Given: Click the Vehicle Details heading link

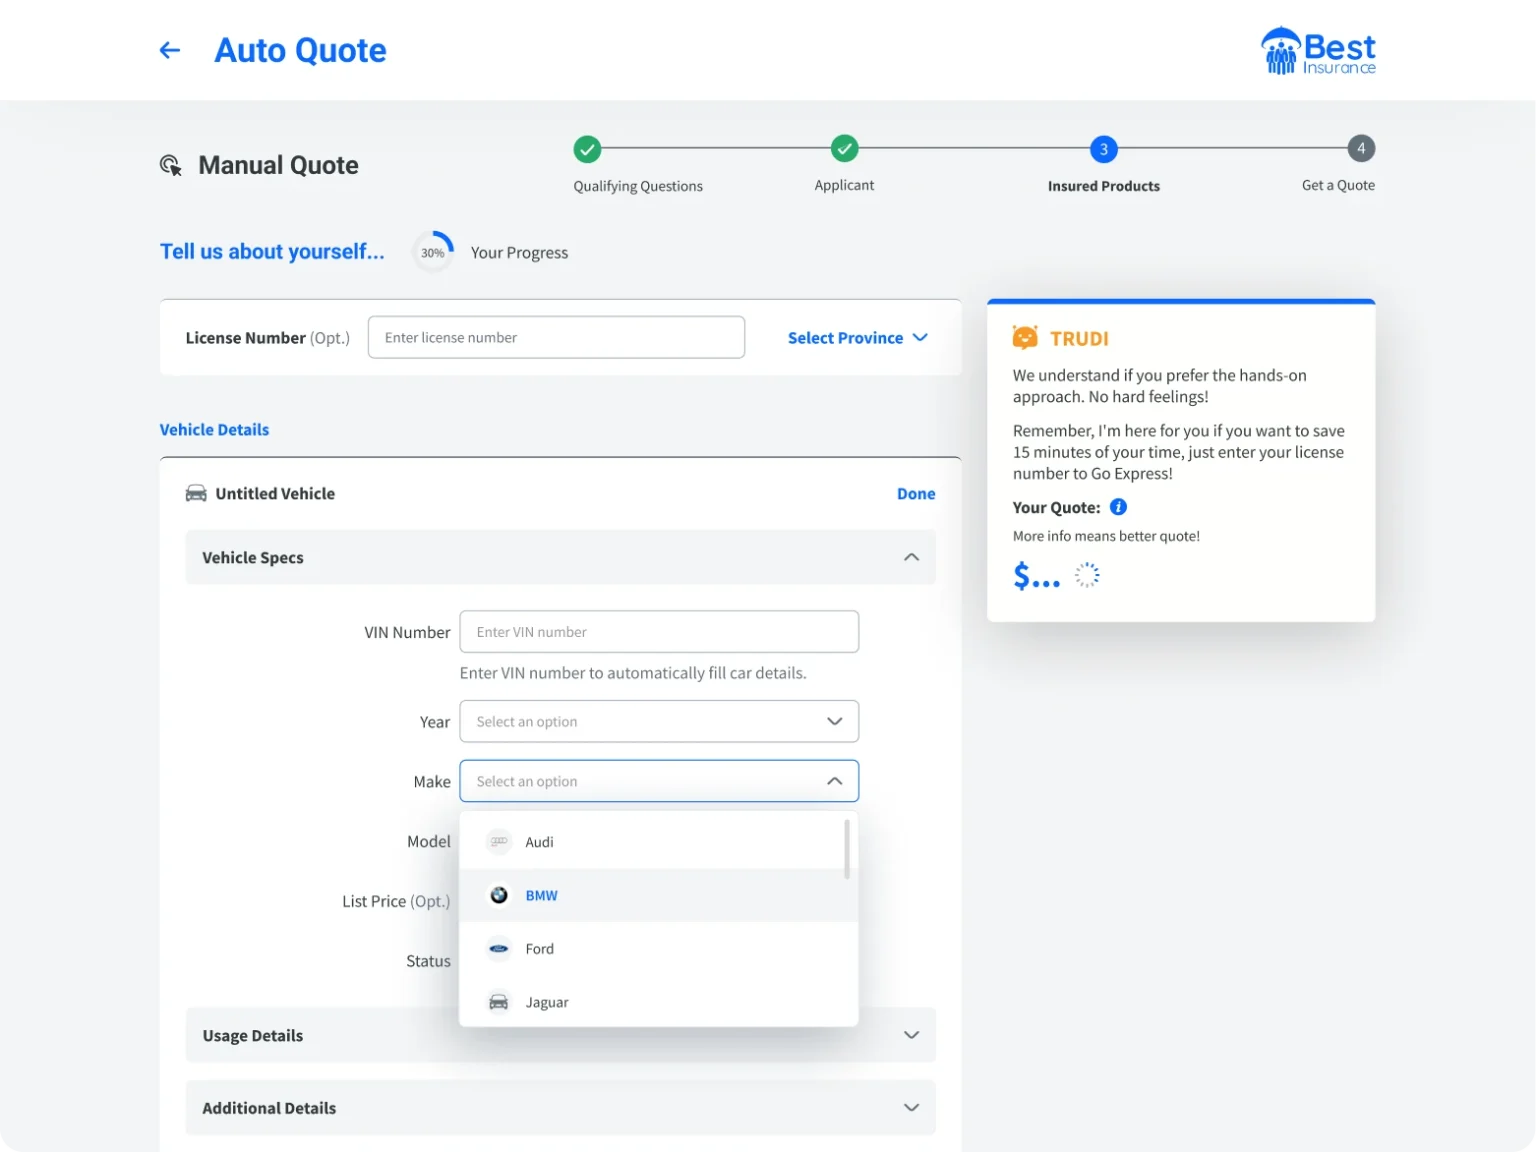Looking at the screenshot, I should coord(214,430).
